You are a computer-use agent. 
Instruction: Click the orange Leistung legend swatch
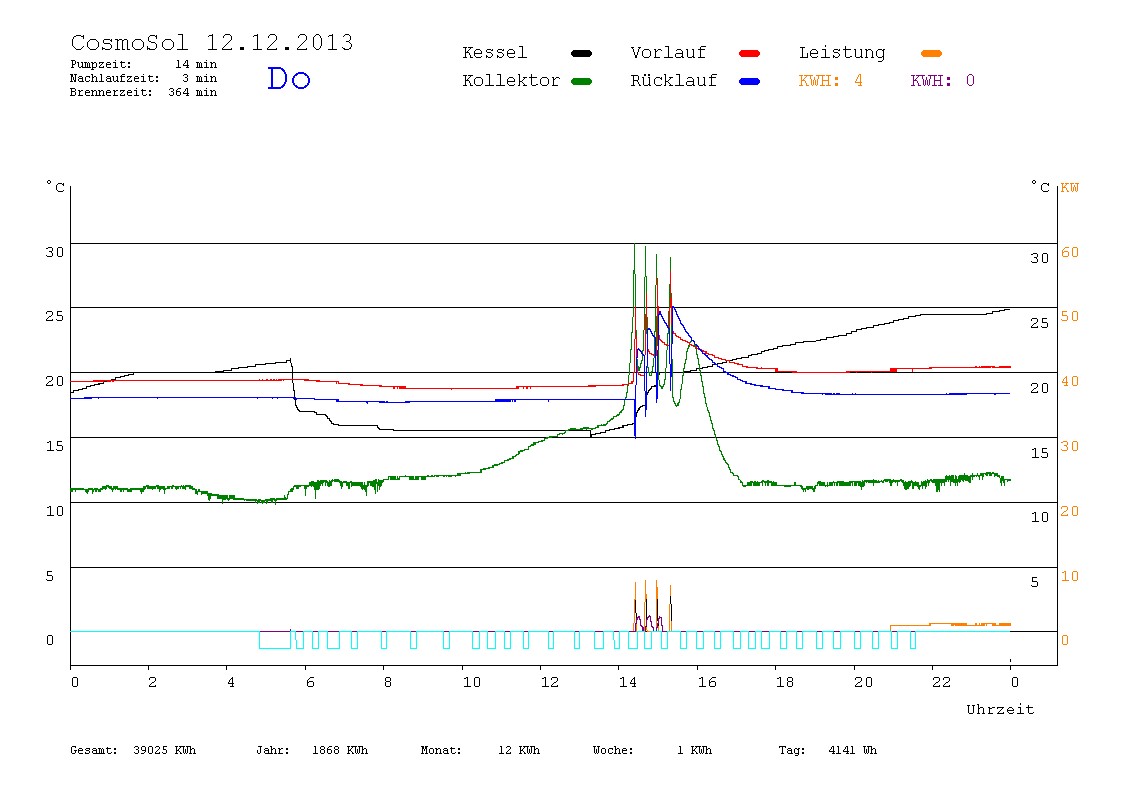point(931,53)
